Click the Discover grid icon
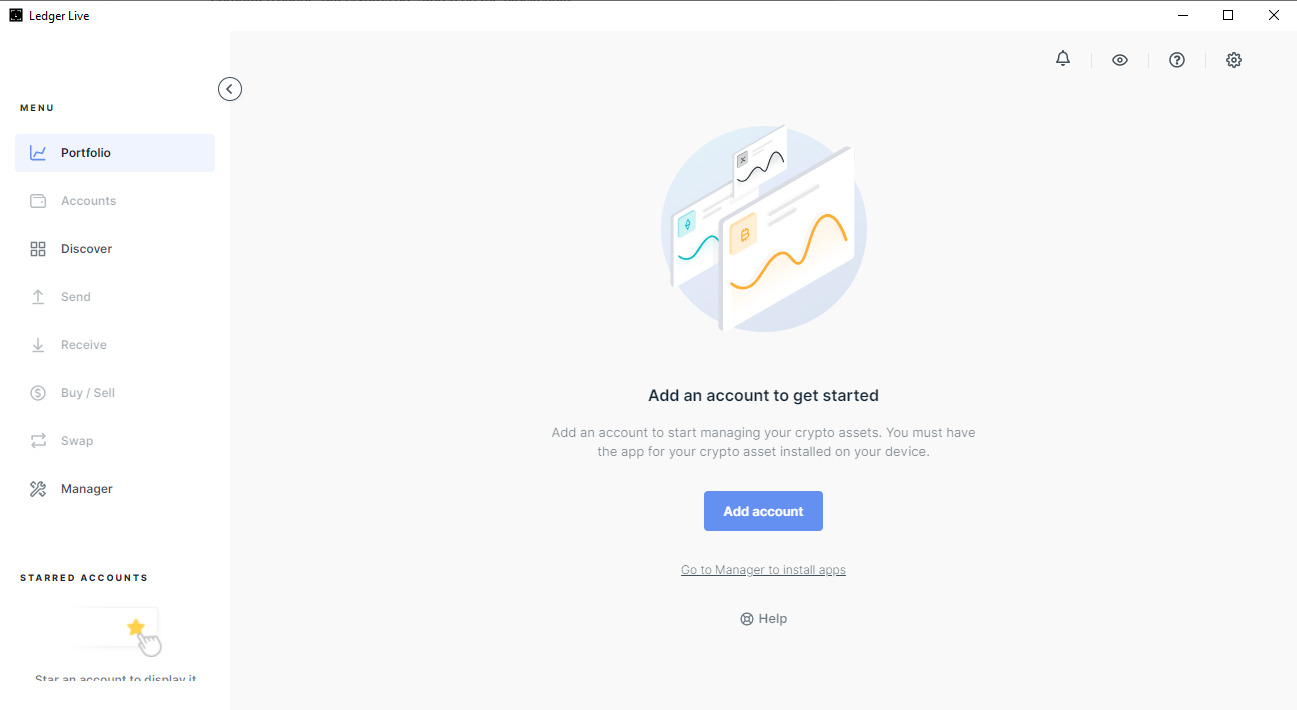The image size is (1297, 710). [x=38, y=249]
